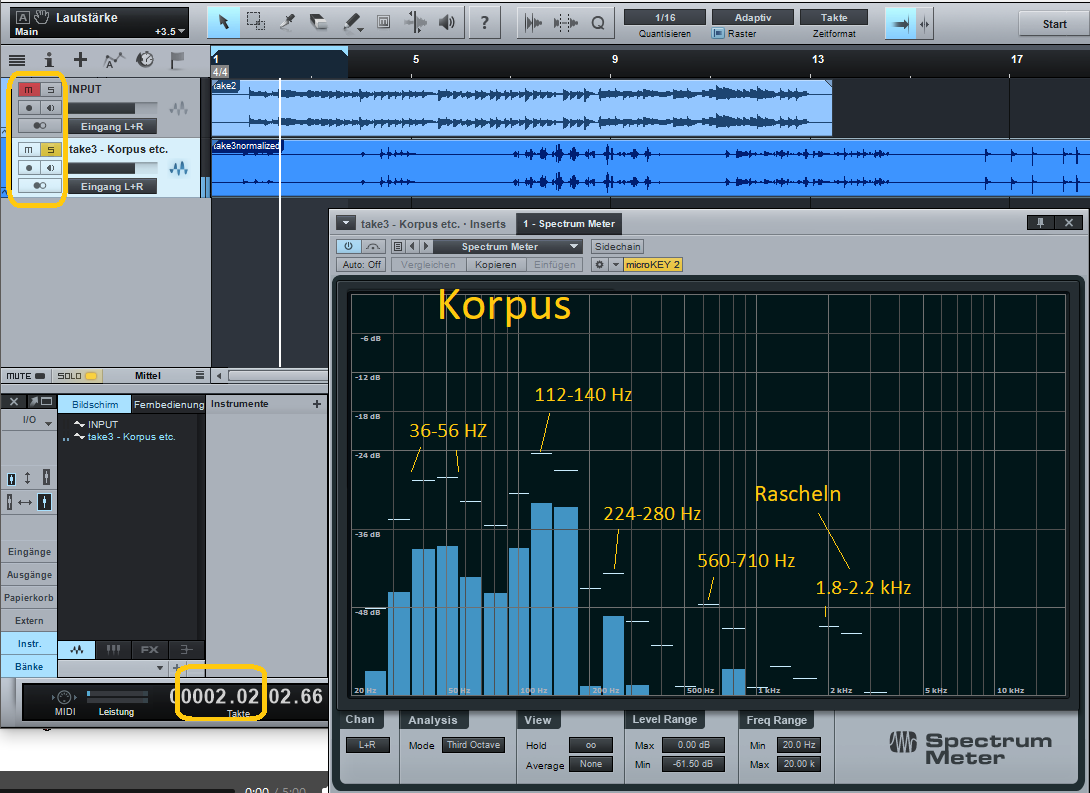The image size is (1090, 793).
Task: Switch to the Fernbedienung tab
Action: pos(169,404)
